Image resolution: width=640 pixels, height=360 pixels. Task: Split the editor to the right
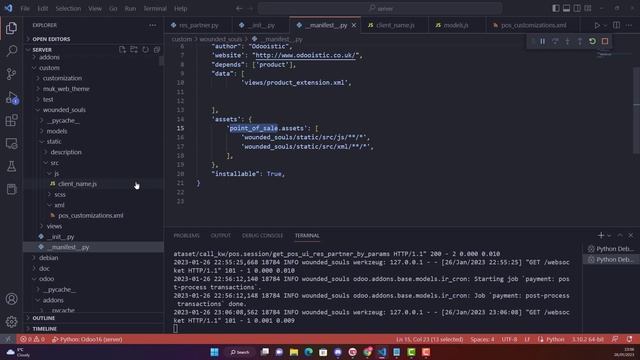point(616,25)
